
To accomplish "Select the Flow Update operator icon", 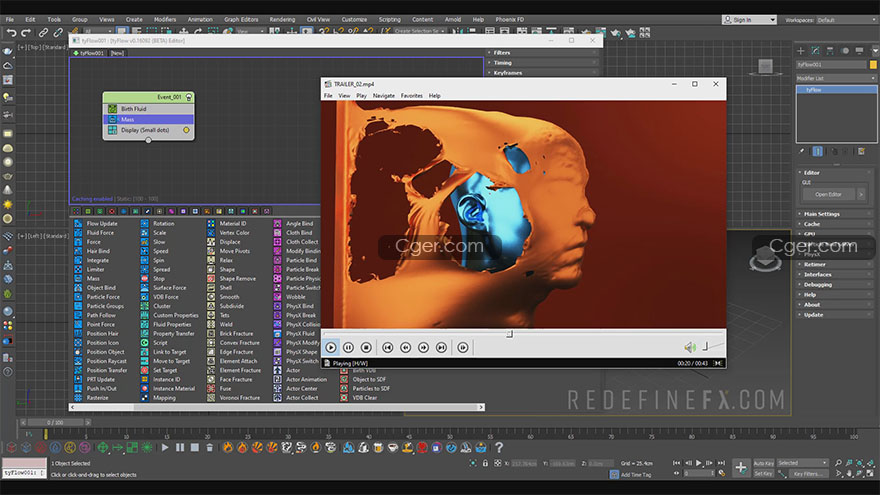I will [78, 223].
